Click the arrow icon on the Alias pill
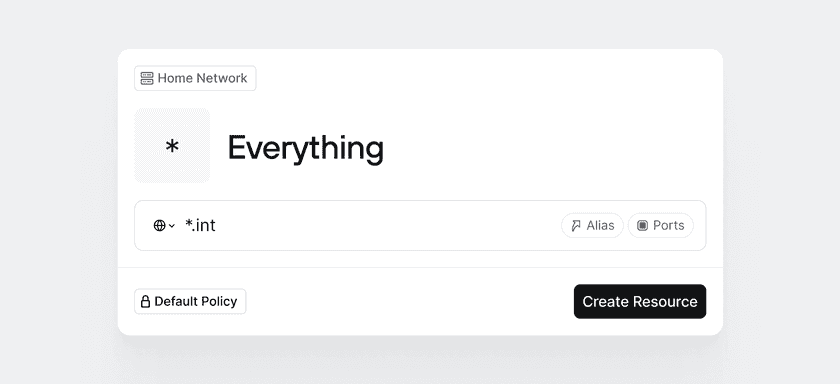The height and width of the screenshot is (384, 840). tap(576, 225)
